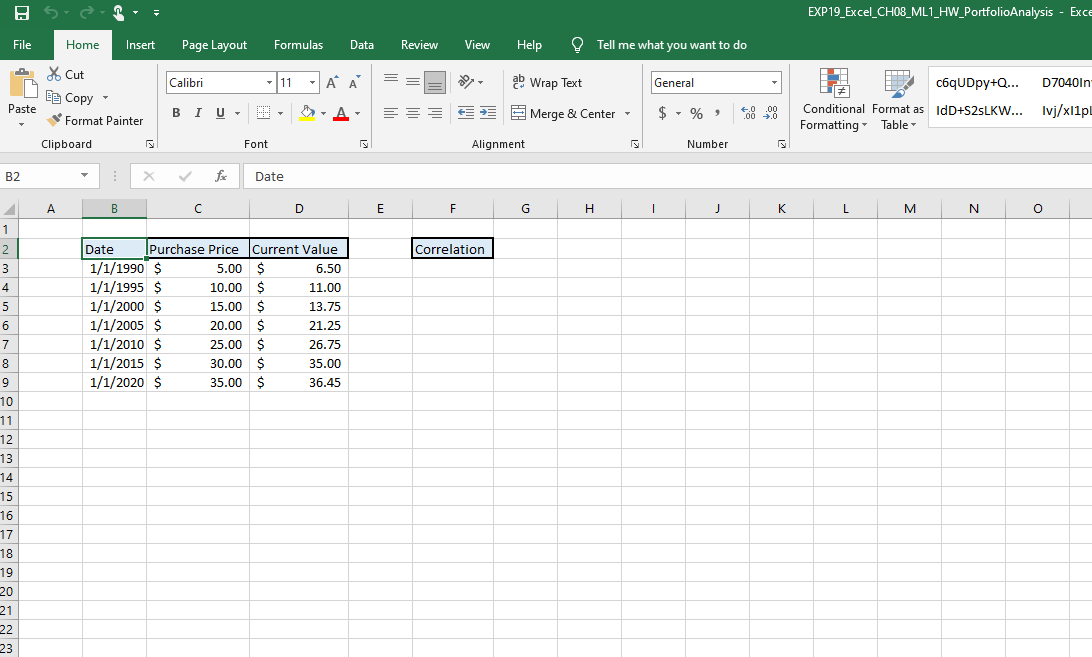
Task: Switch to the Page Layout tab
Action: click(214, 45)
